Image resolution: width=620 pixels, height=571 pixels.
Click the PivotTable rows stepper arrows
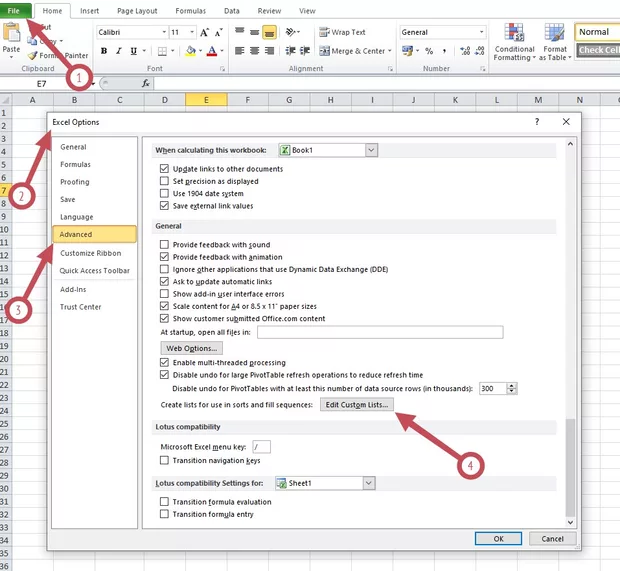512,388
